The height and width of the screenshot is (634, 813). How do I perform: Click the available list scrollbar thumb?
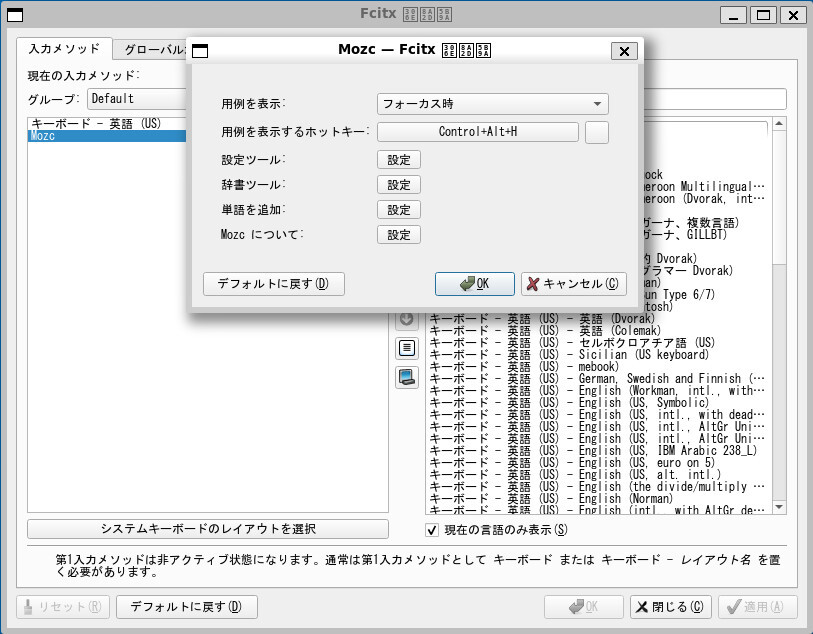pos(779,197)
